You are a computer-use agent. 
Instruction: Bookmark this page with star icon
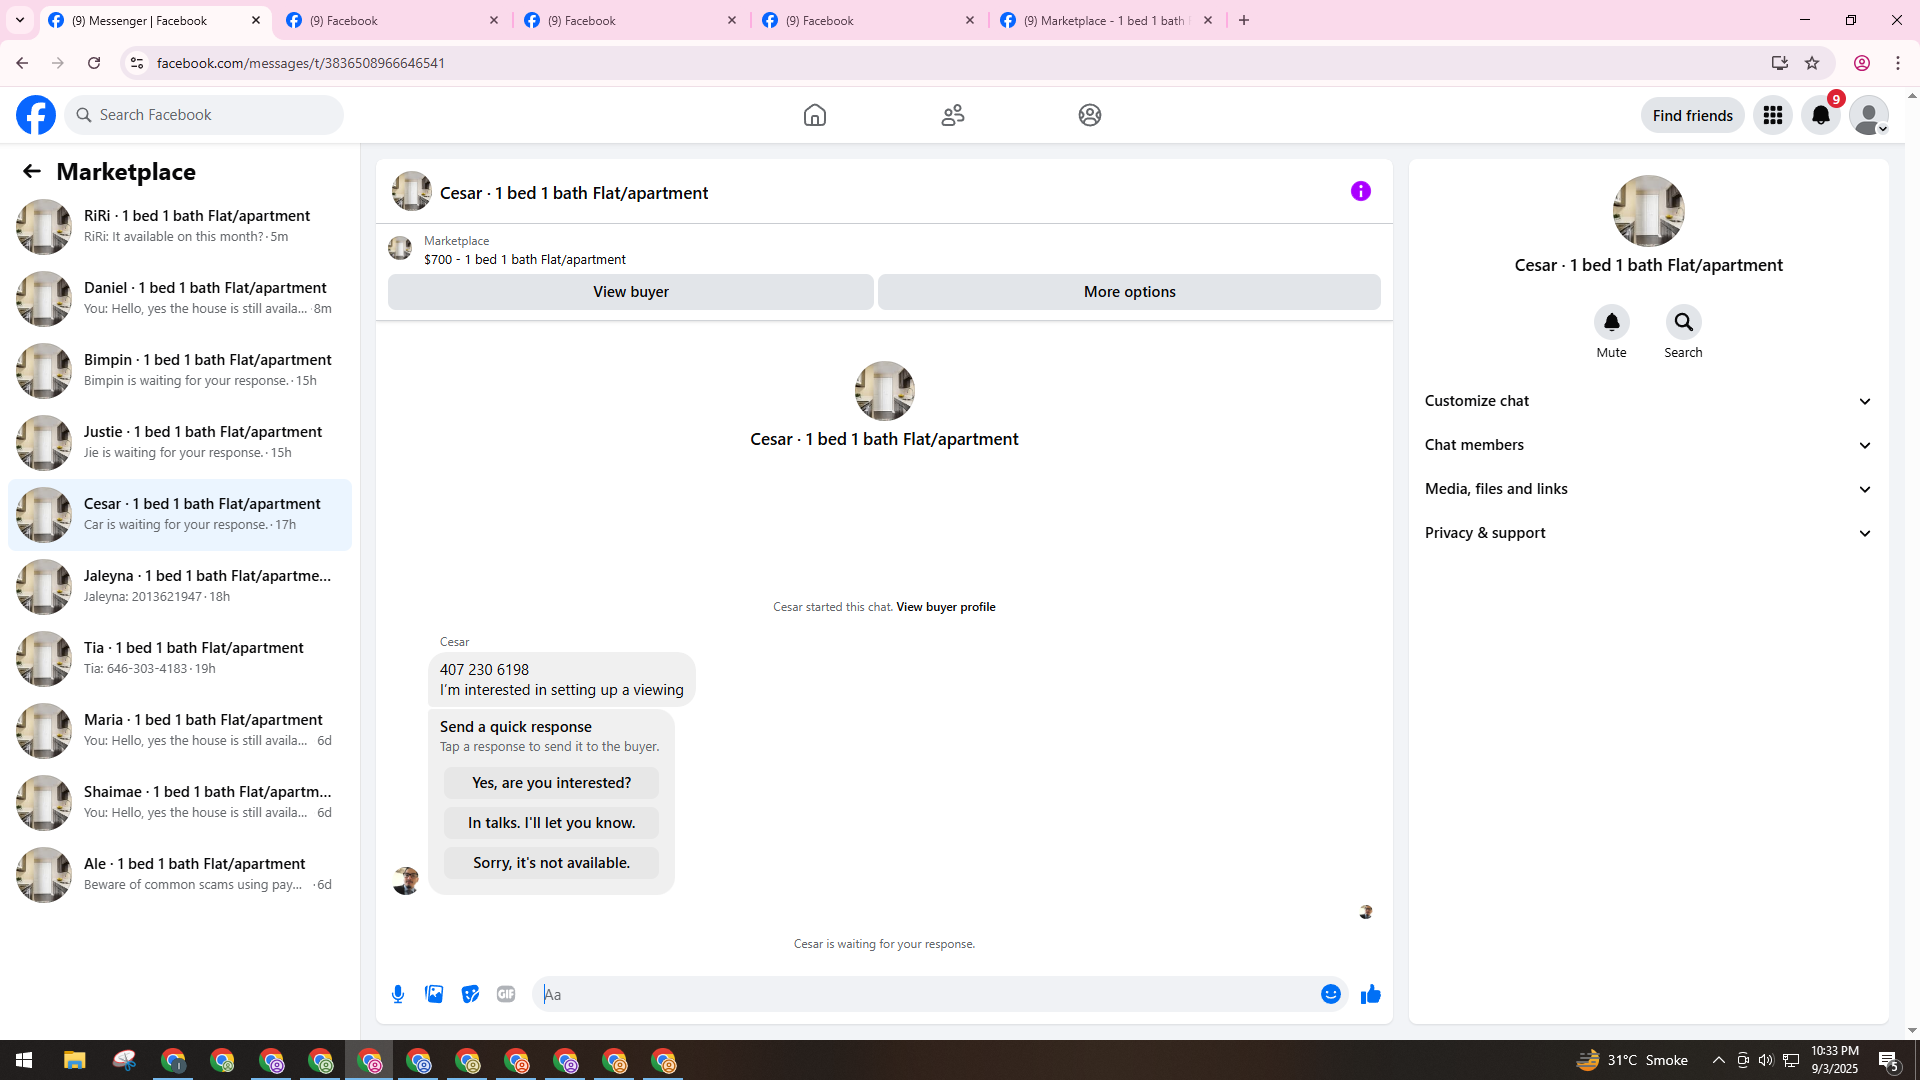1812,63
